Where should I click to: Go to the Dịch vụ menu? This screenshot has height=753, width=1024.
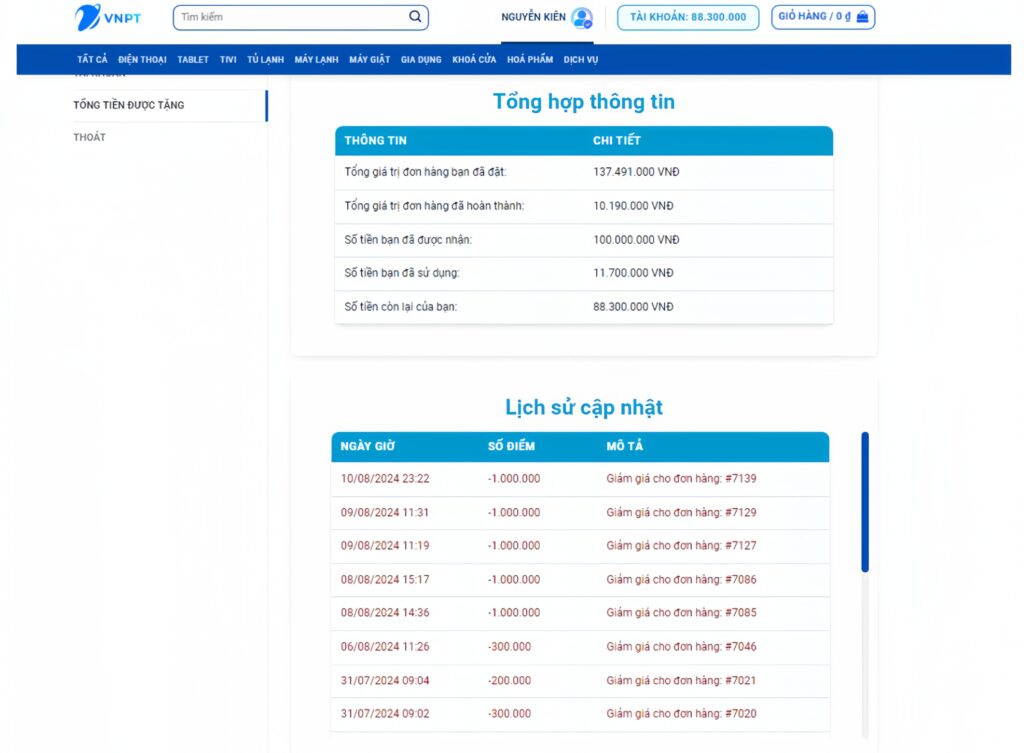(x=581, y=60)
